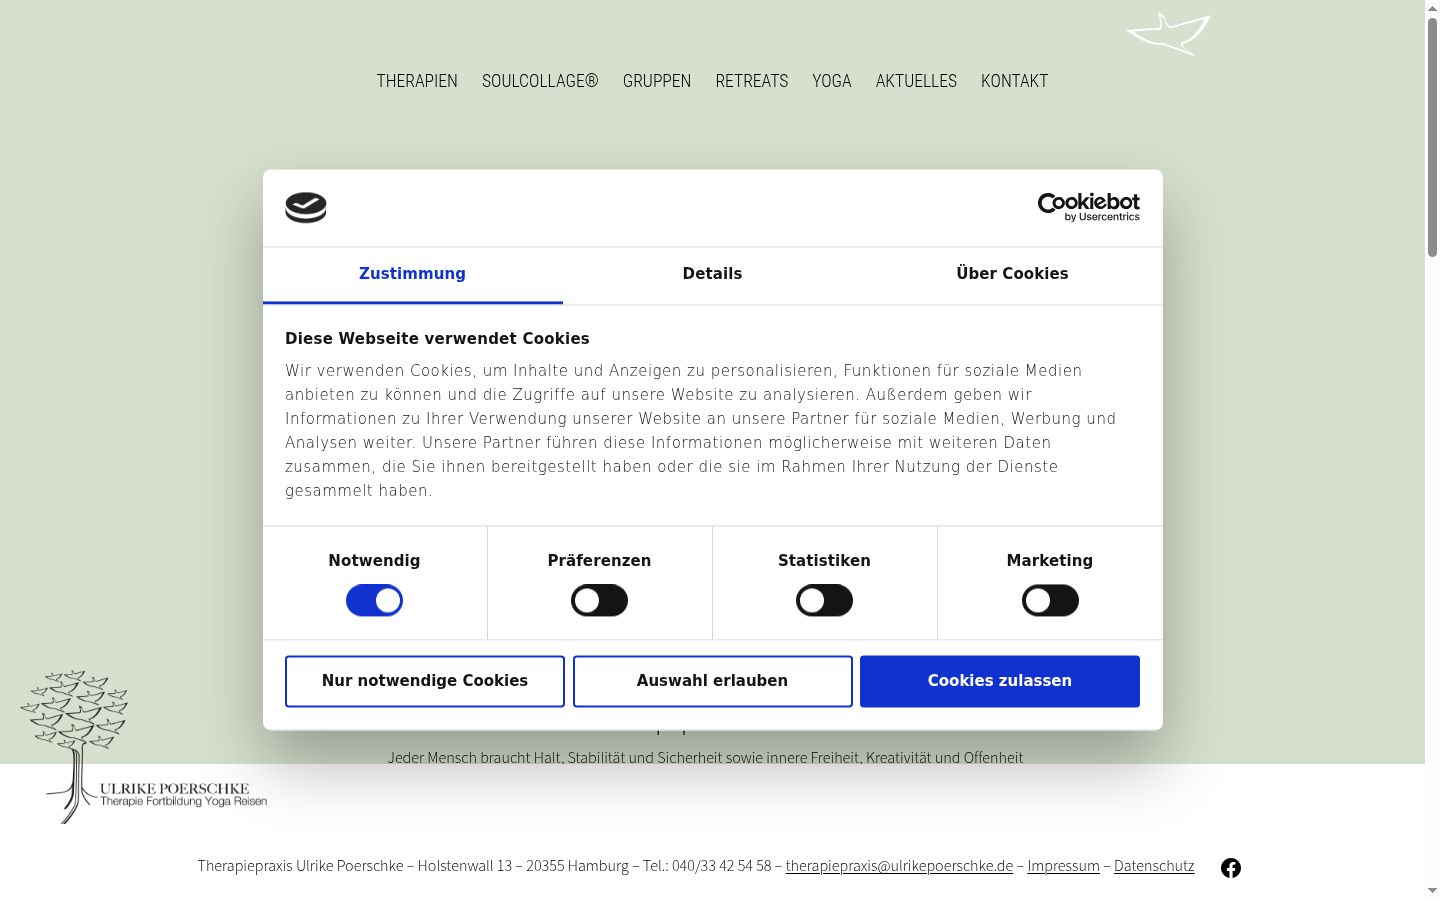Enable the Statistiken cookies switch
The image size is (1440, 900).
(x=824, y=601)
